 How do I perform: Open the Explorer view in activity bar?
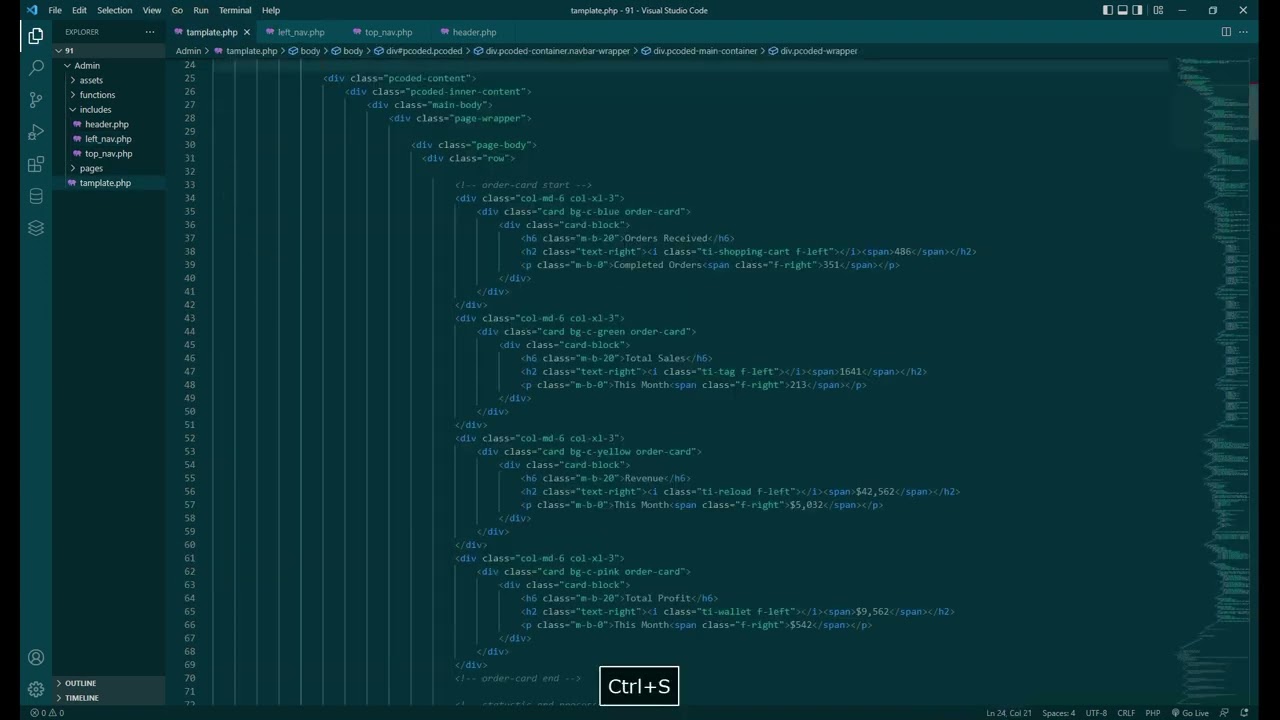(x=36, y=36)
